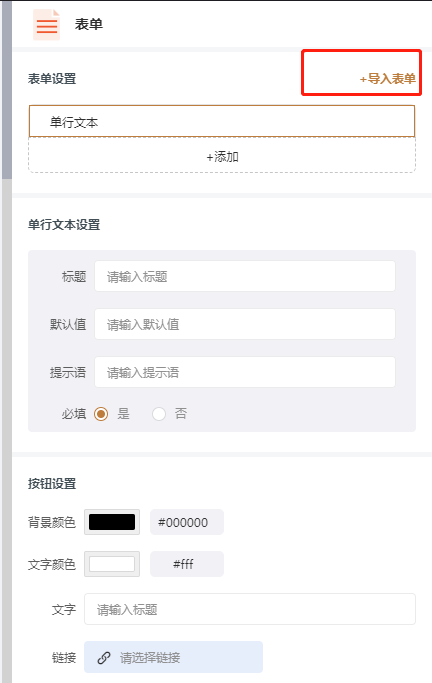
Task: Open the 请选择链接 link selector
Action: [173, 657]
